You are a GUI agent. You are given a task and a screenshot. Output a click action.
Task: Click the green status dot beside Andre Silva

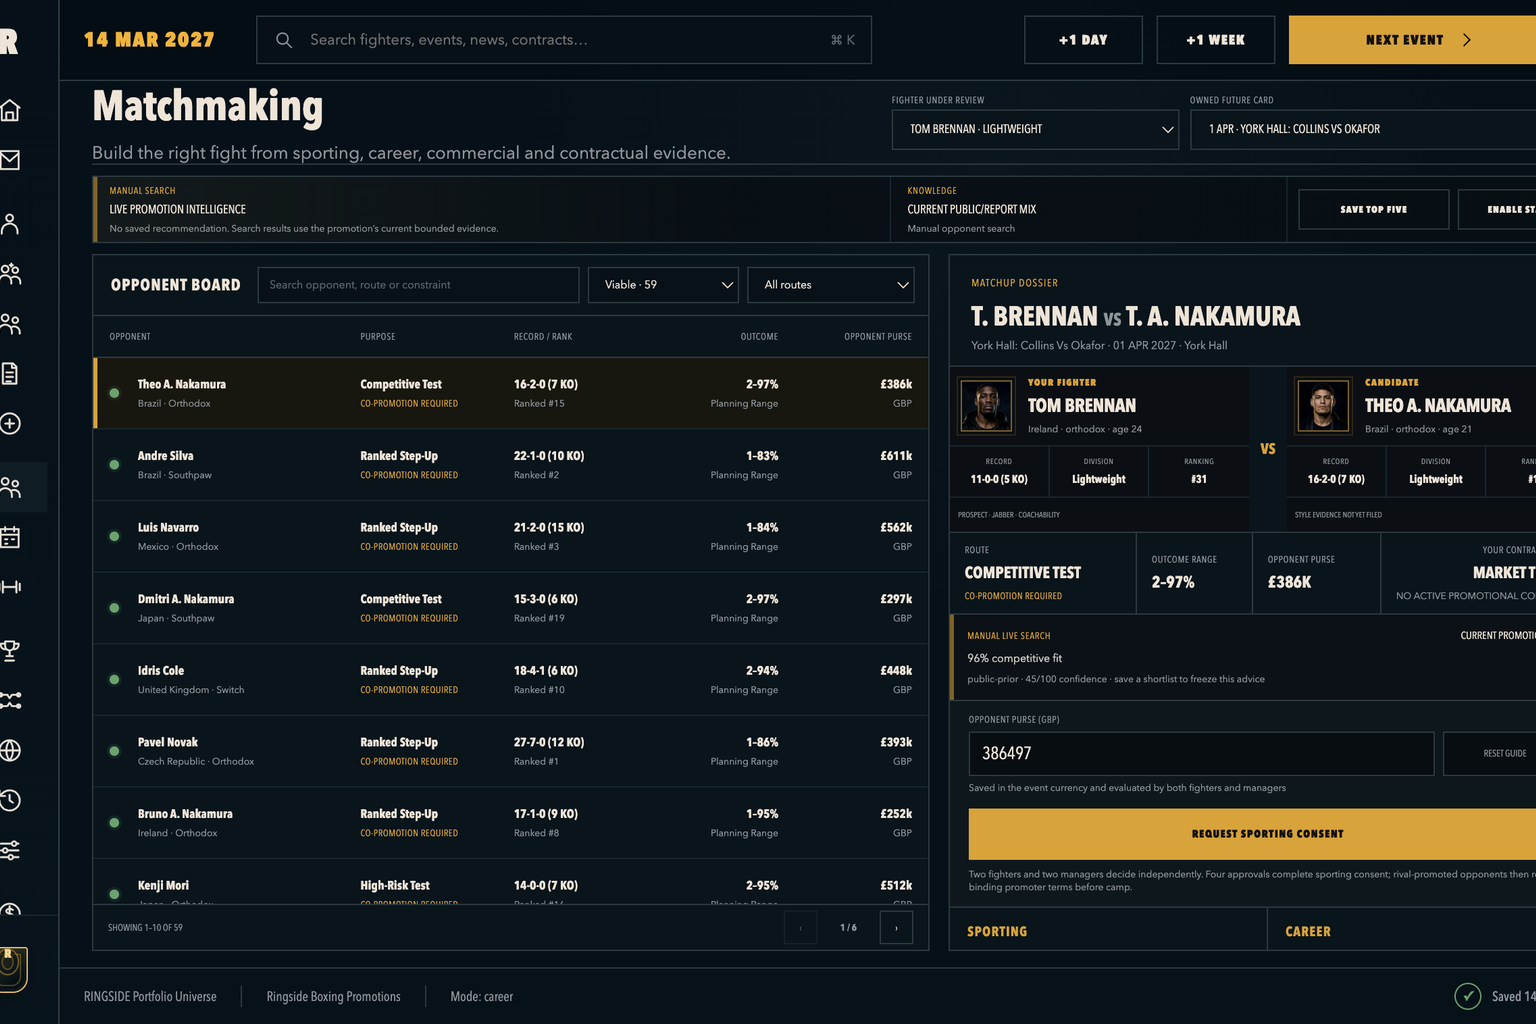pos(115,465)
